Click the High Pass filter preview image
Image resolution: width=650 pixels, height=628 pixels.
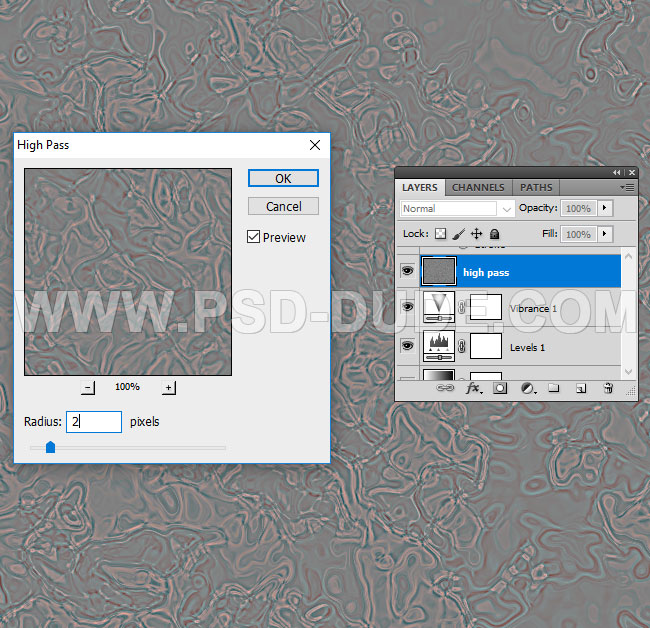point(128,272)
